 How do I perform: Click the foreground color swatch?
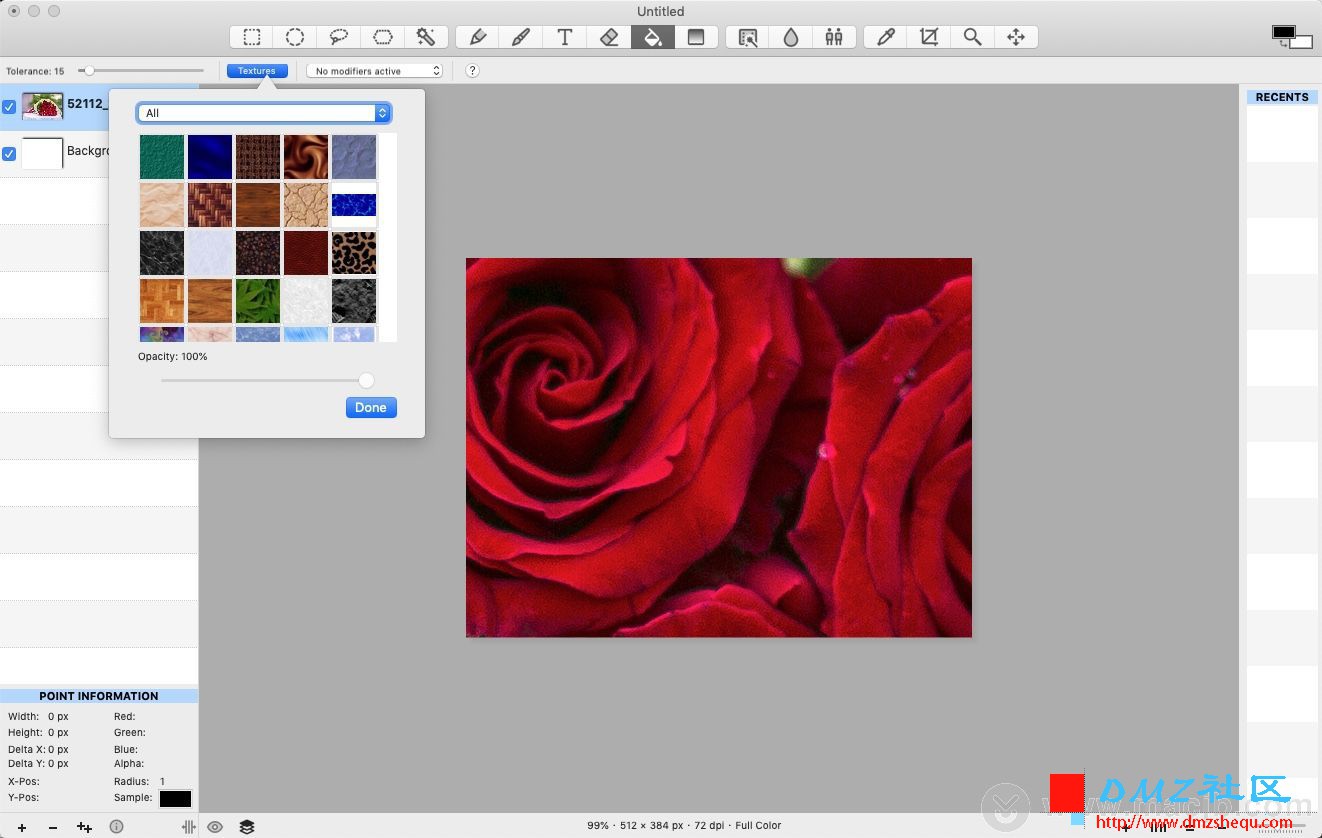[x=1283, y=33]
